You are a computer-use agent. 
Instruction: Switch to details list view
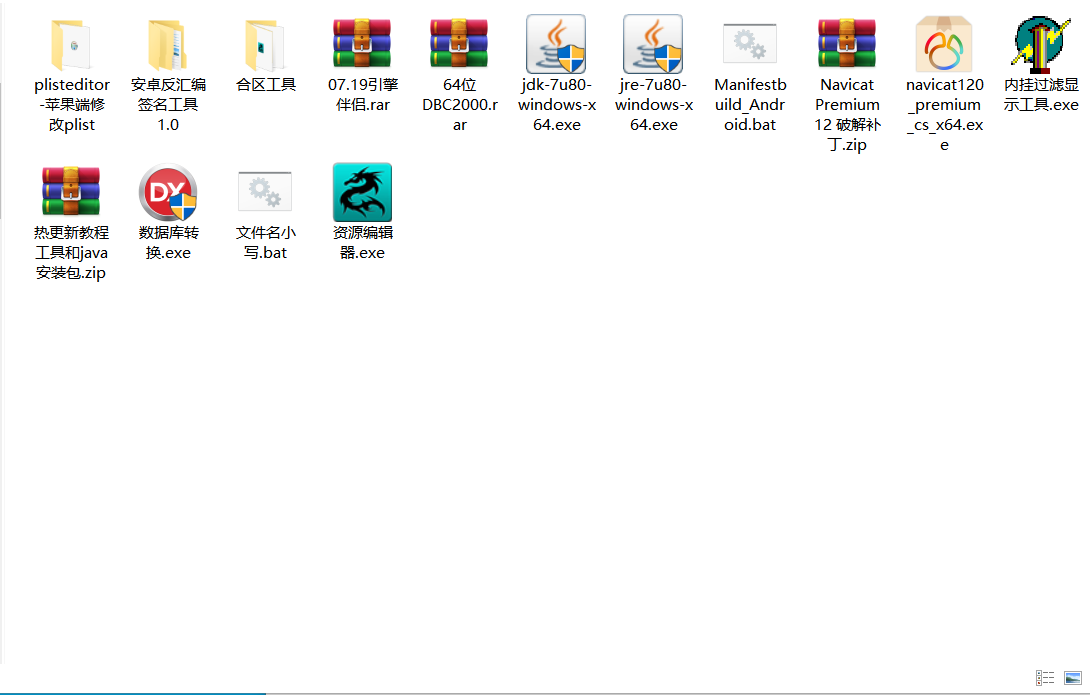click(x=1045, y=678)
